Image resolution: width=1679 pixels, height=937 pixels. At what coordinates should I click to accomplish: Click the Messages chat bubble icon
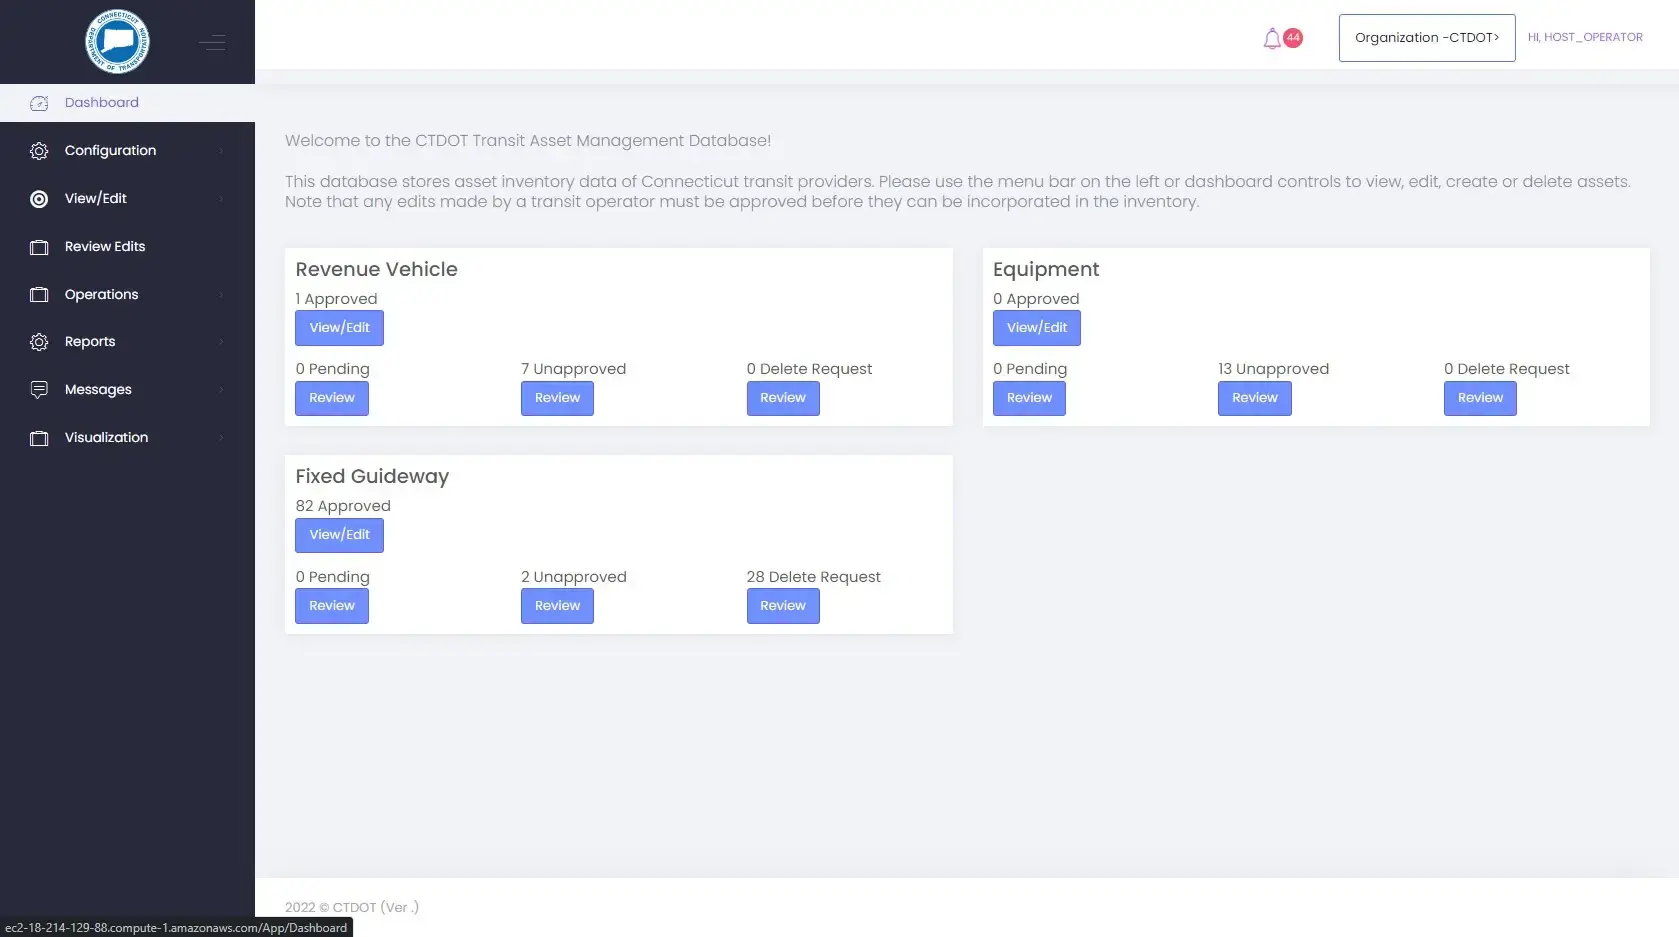tap(39, 390)
